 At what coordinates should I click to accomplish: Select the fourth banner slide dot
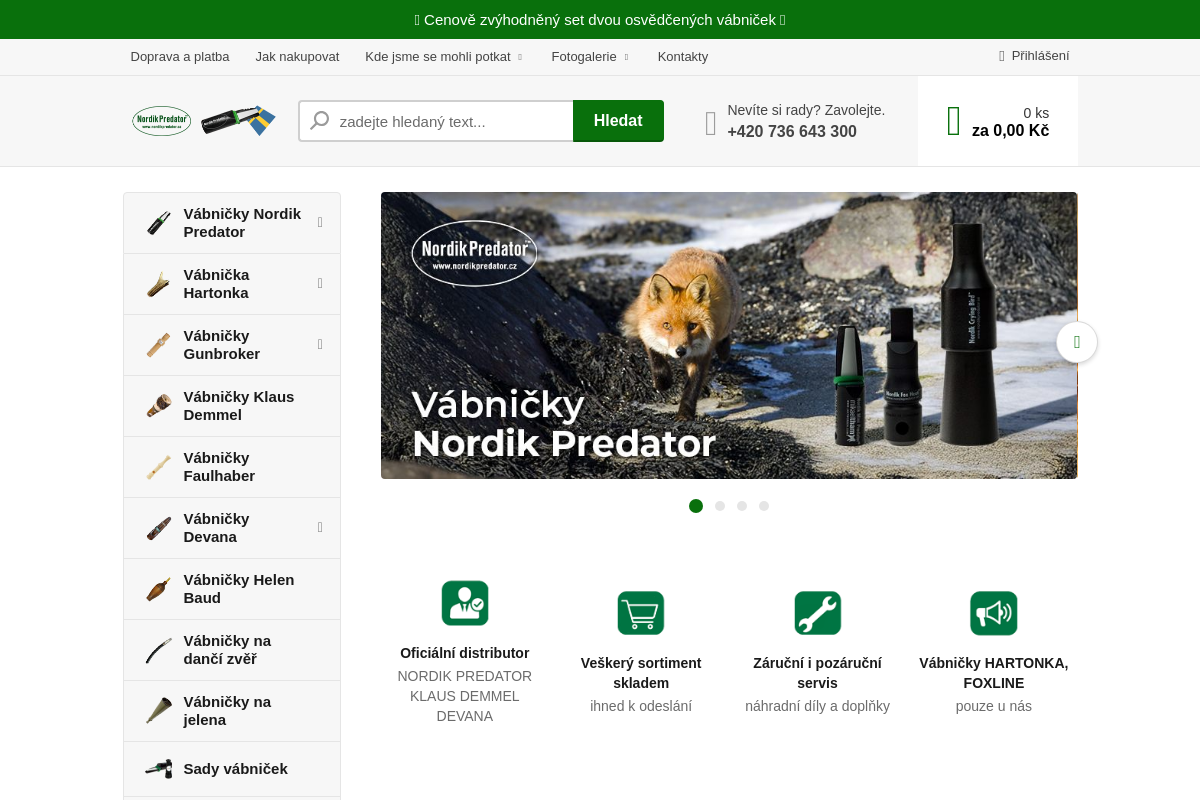coord(764,506)
